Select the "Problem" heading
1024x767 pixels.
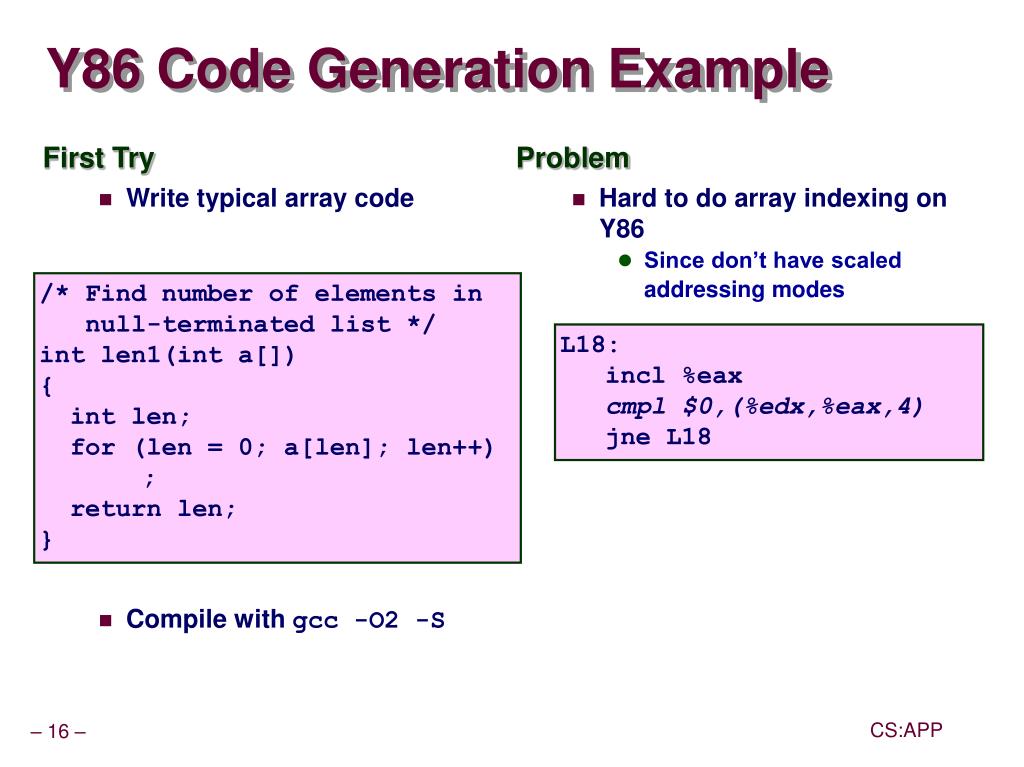(573, 158)
